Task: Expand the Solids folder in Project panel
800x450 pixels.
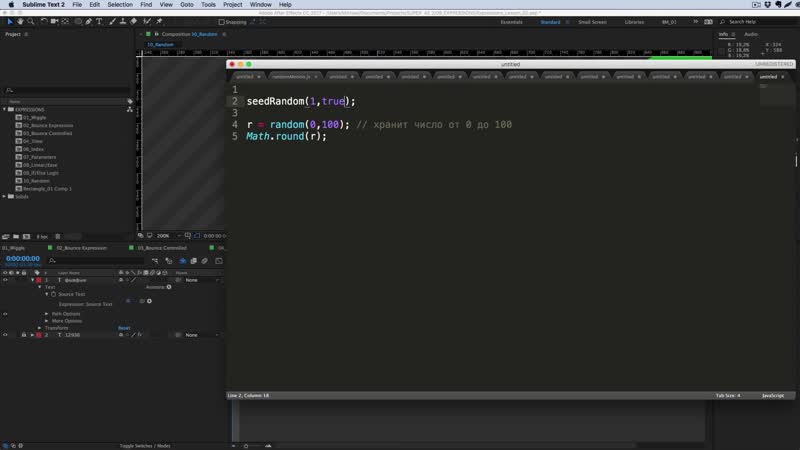Action: 5,196
